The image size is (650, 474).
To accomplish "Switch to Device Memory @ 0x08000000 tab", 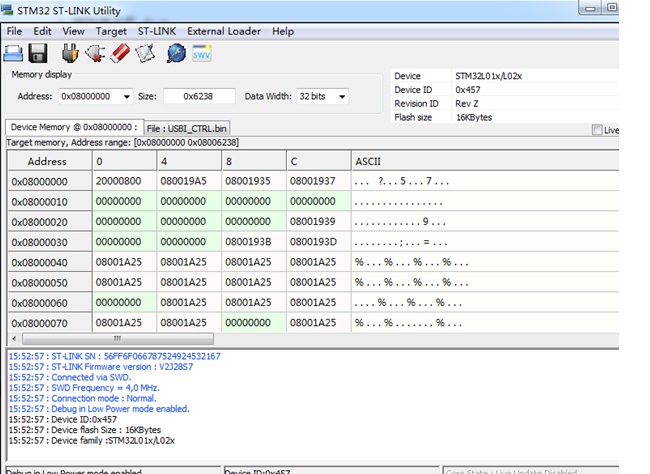I will point(74,127).
